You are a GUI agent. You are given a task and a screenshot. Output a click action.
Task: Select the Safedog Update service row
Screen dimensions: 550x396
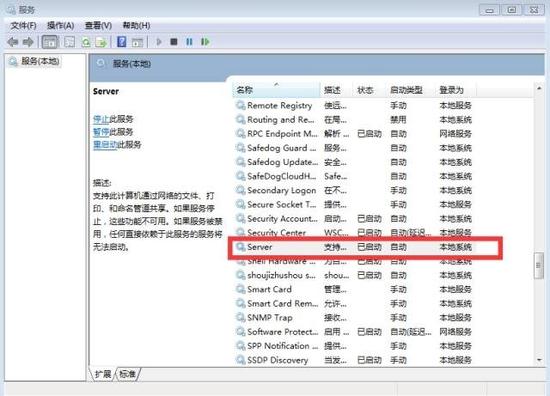[x=354, y=162]
